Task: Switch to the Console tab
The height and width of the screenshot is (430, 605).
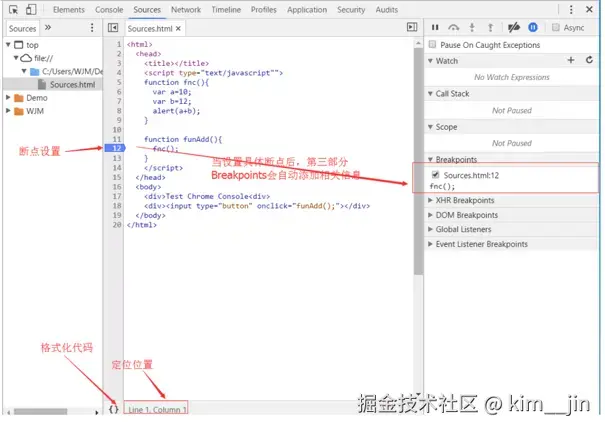Action: [109, 10]
